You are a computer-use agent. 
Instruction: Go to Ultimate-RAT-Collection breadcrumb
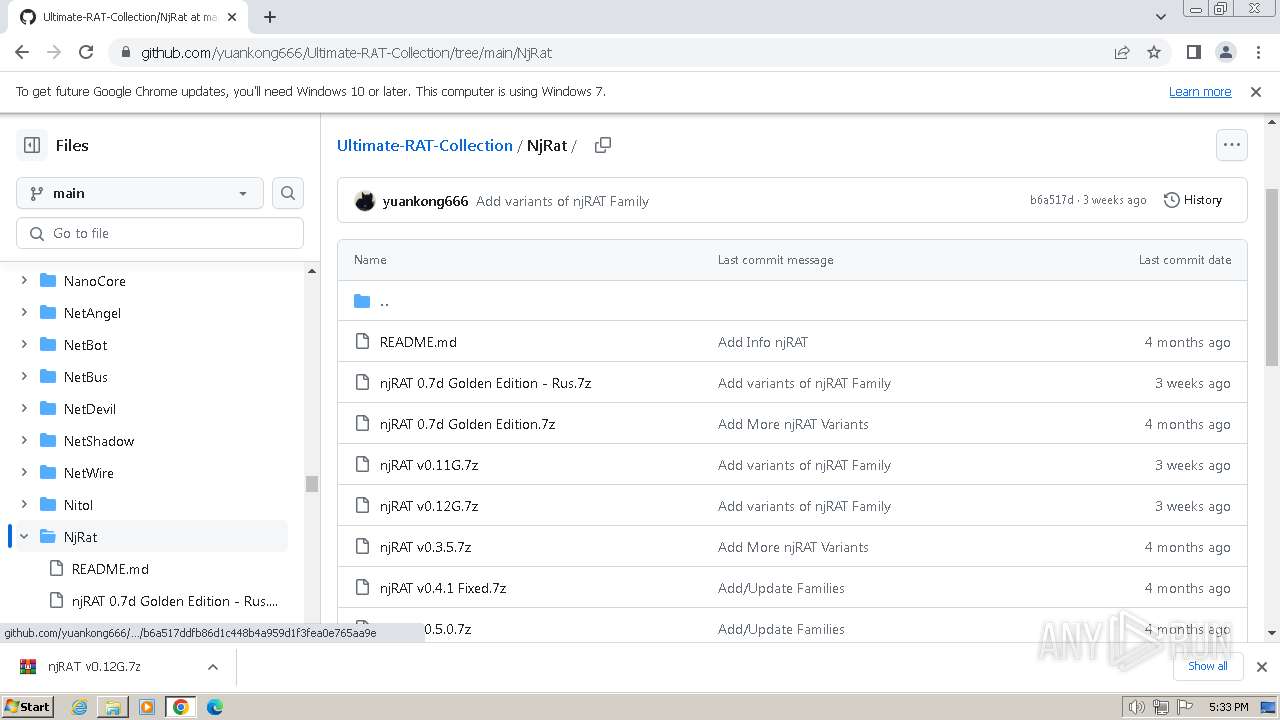click(424, 145)
